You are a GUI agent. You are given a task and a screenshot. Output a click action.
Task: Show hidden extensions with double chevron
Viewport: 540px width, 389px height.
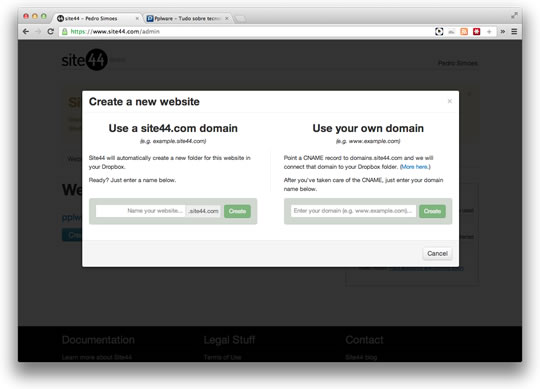[x=503, y=31]
